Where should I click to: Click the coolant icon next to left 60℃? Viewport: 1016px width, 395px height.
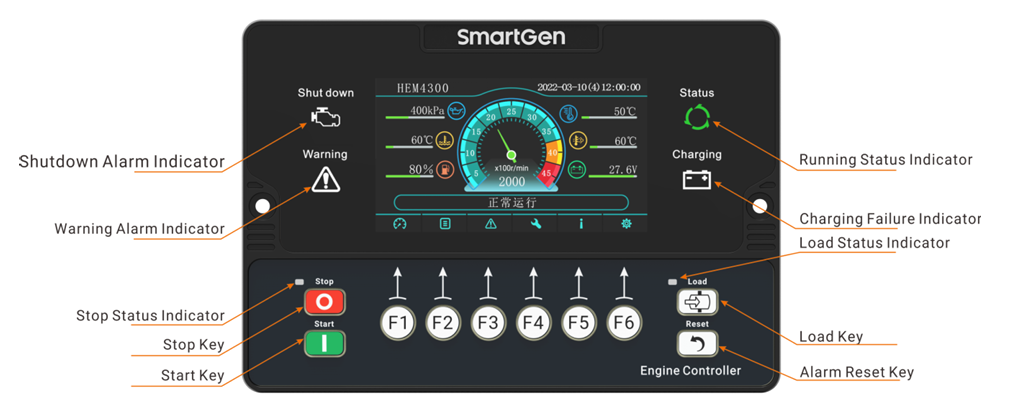click(444, 140)
